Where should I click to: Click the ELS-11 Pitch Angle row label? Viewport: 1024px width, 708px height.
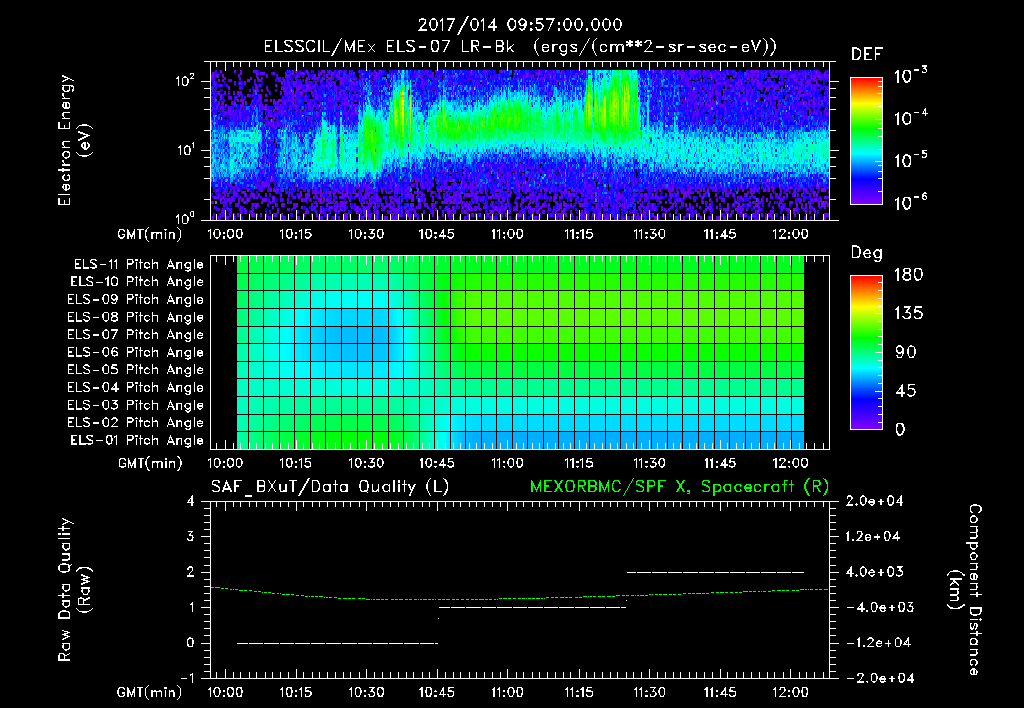138,265
